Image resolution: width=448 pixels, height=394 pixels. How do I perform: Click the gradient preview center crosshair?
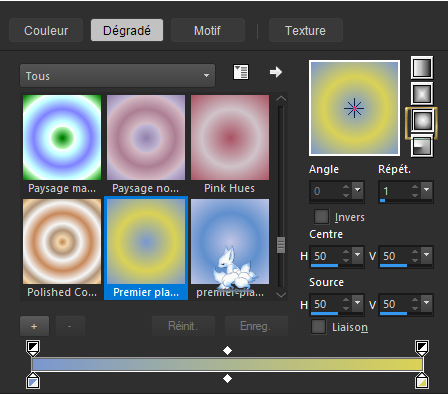click(354, 108)
